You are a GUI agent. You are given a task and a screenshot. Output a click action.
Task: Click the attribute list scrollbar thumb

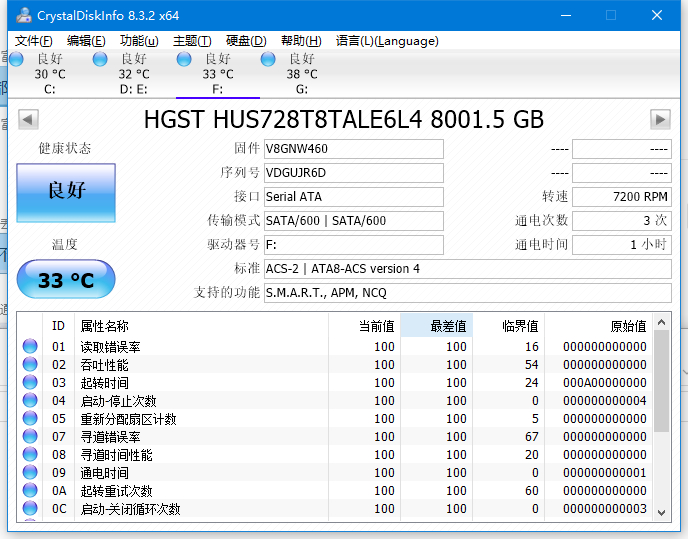coord(662,381)
